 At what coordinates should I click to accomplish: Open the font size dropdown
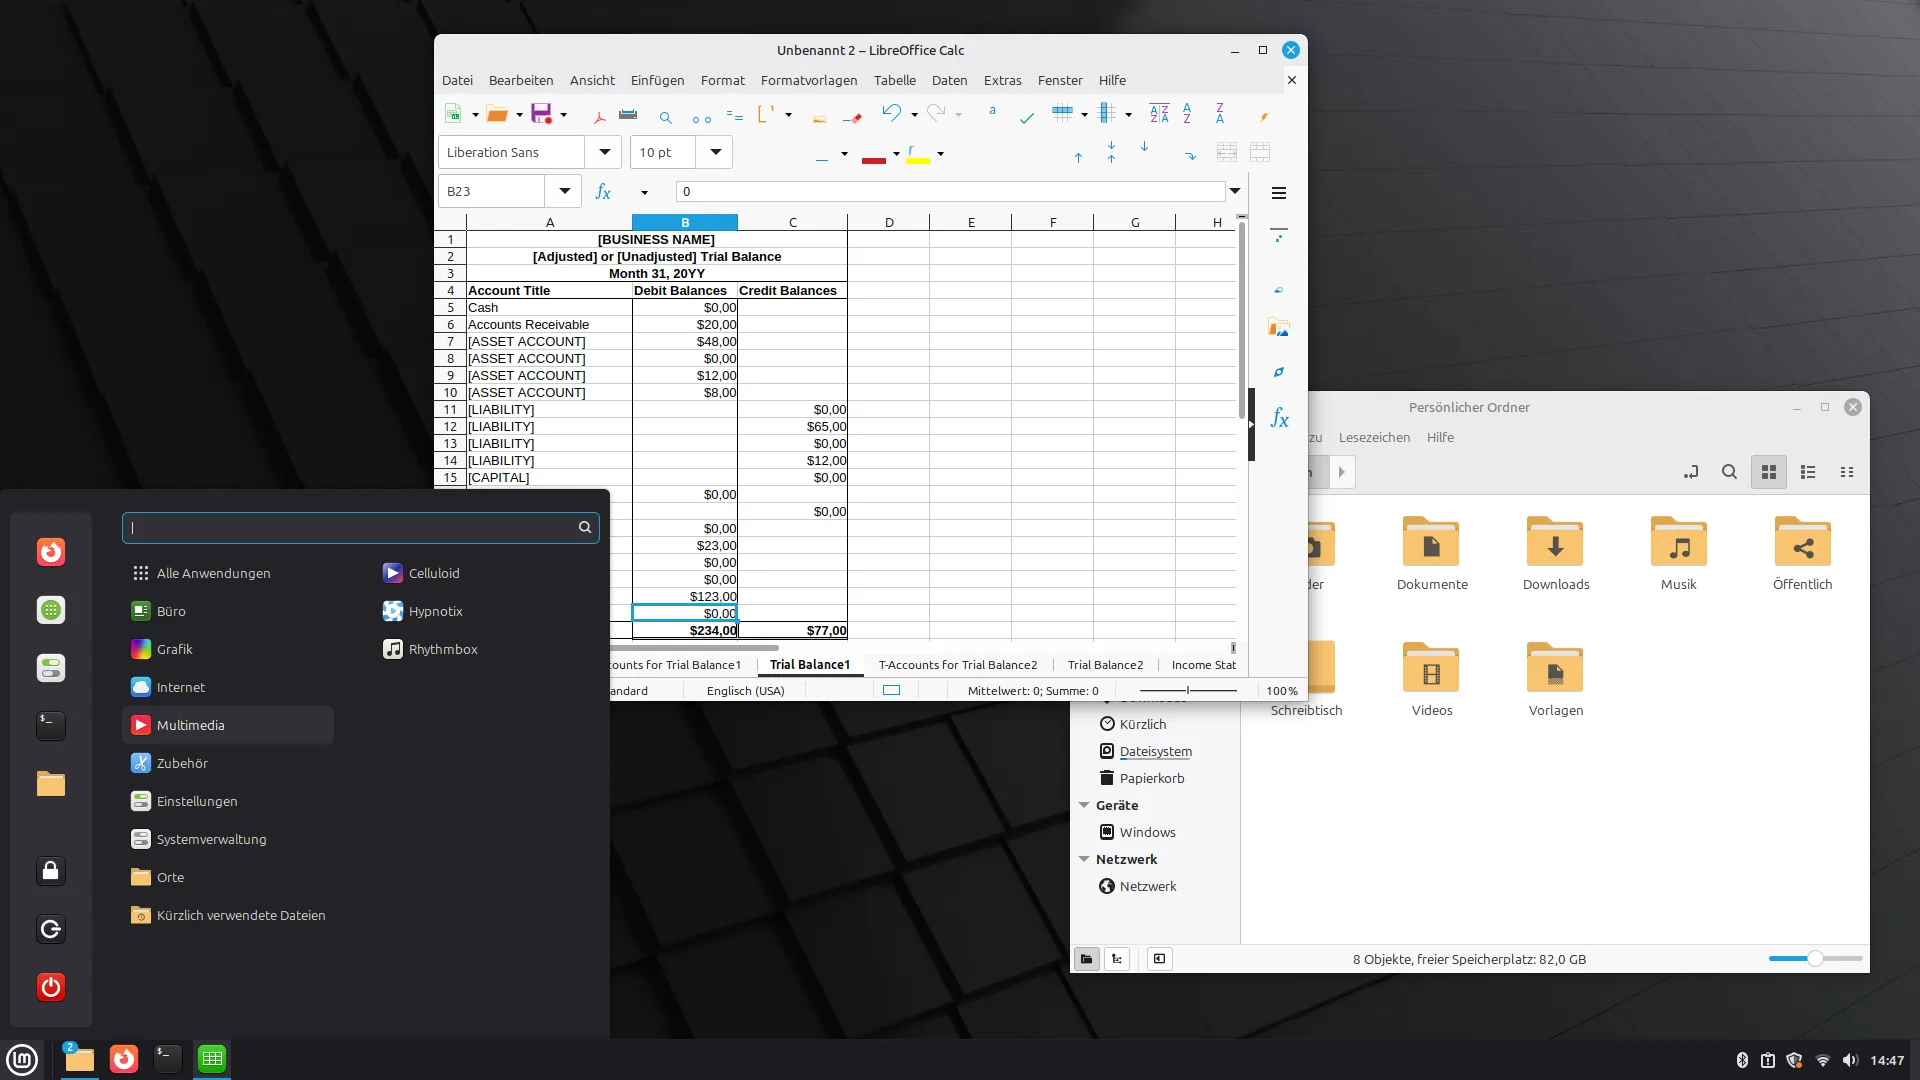pos(715,152)
